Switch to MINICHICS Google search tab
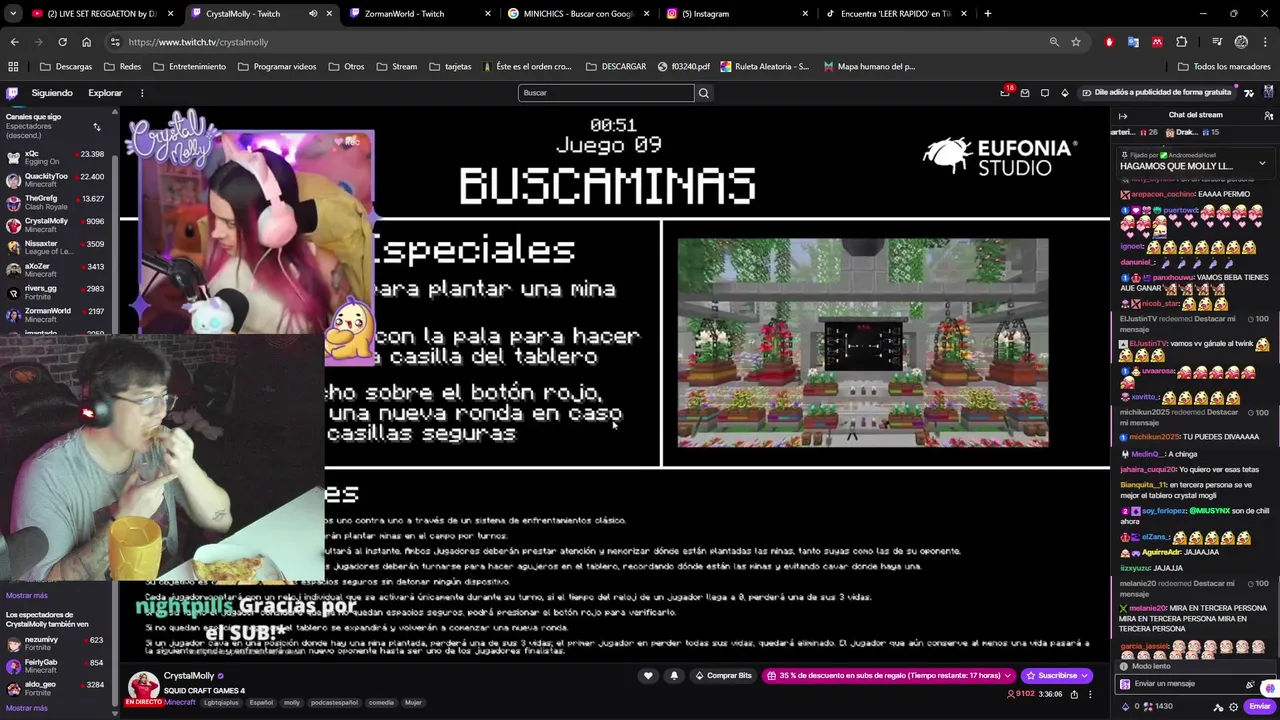Image resolution: width=1280 pixels, height=720 pixels. tap(577, 14)
